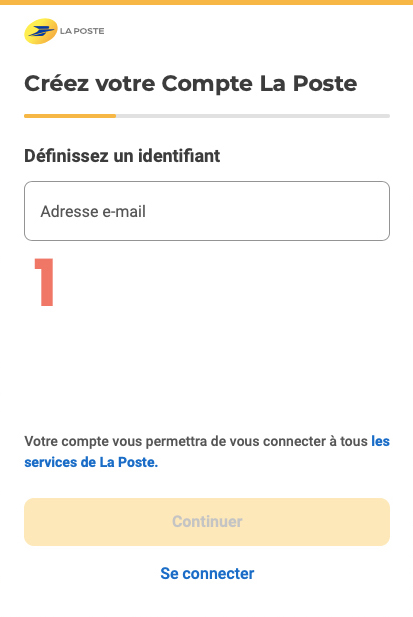
Task: Click the gray unfilled portion of the progress bar
Action: pos(253,116)
